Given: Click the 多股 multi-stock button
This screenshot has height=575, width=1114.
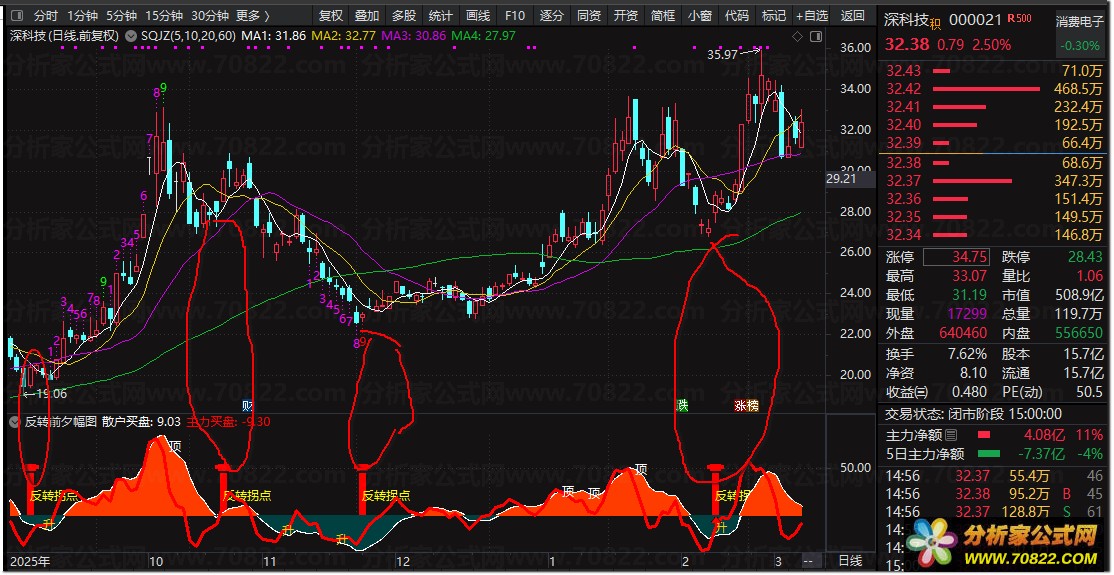Looking at the screenshot, I should click(404, 16).
